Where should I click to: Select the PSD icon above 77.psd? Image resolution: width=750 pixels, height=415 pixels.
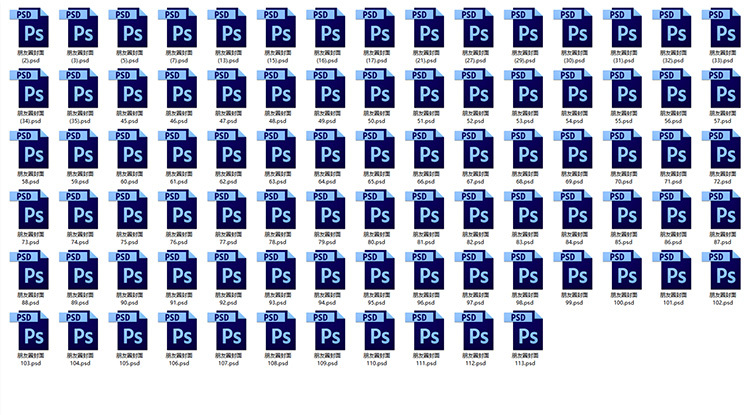tap(227, 209)
